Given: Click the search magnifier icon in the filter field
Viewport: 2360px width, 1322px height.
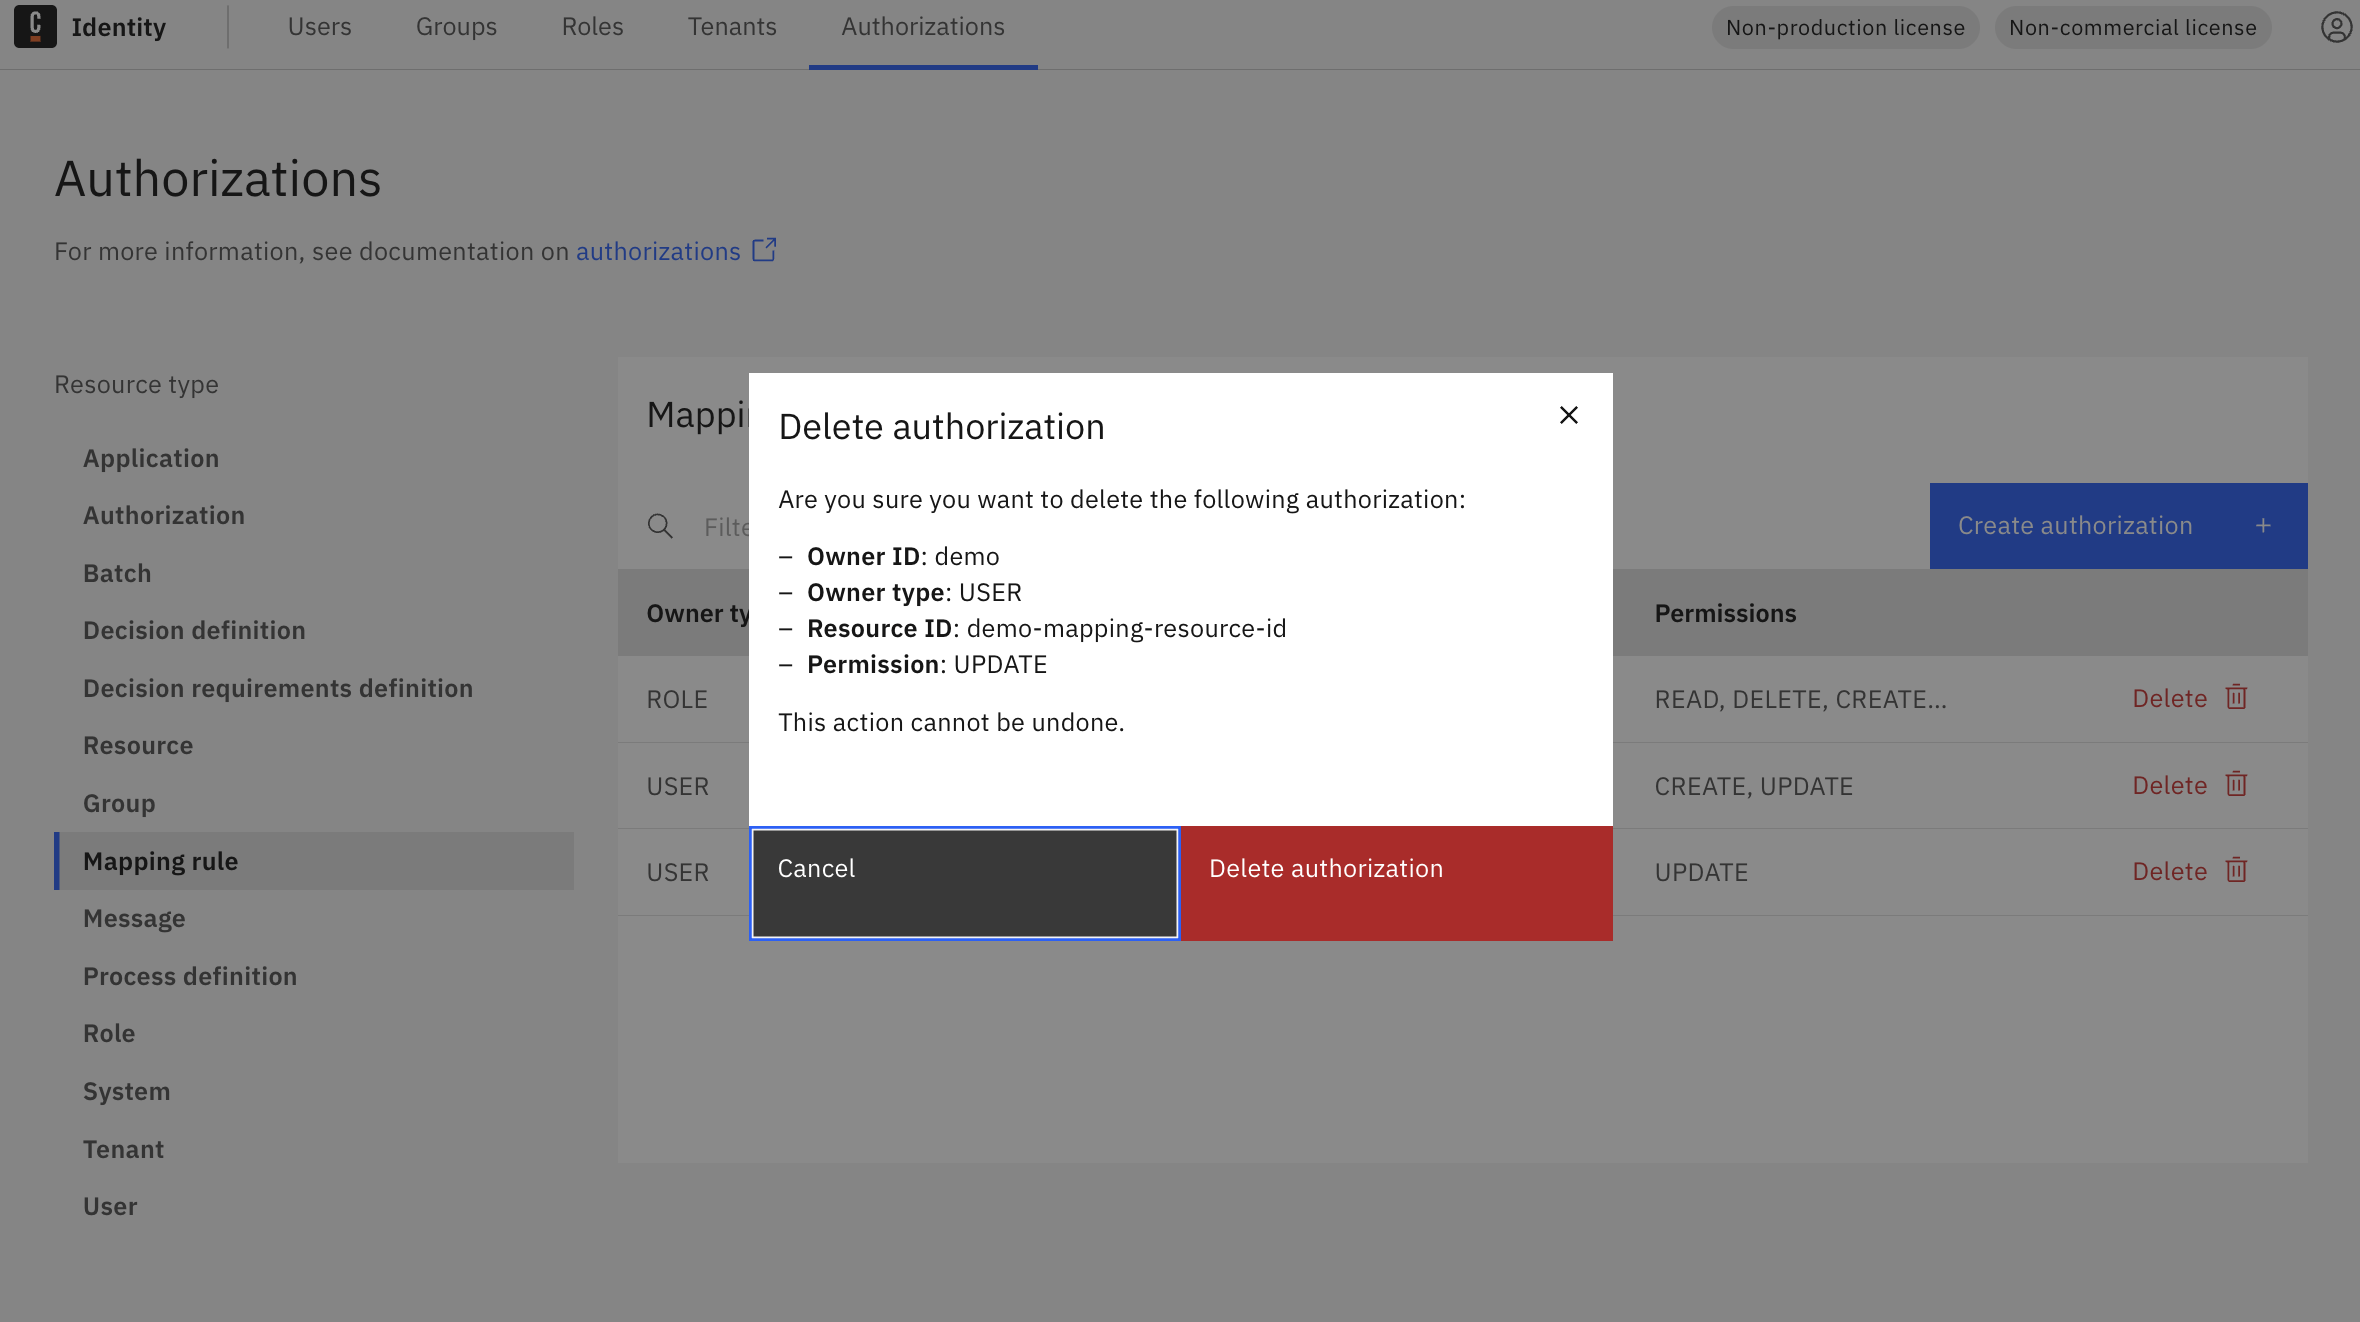Looking at the screenshot, I should click(x=660, y=526).
